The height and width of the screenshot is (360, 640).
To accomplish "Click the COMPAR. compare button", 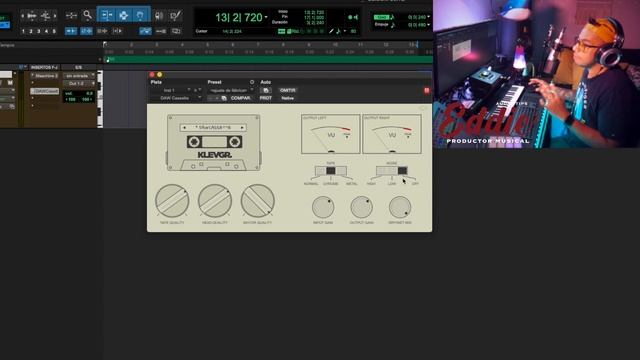I will click(241, 98).
